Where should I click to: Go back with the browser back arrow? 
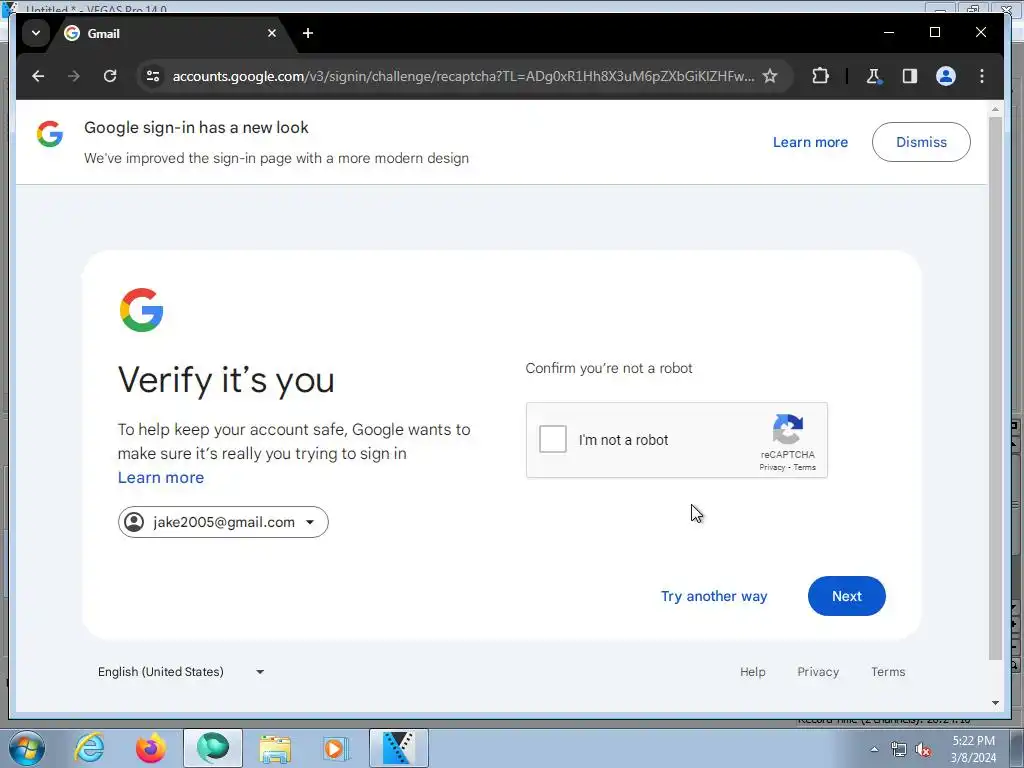tap(38, 76)
